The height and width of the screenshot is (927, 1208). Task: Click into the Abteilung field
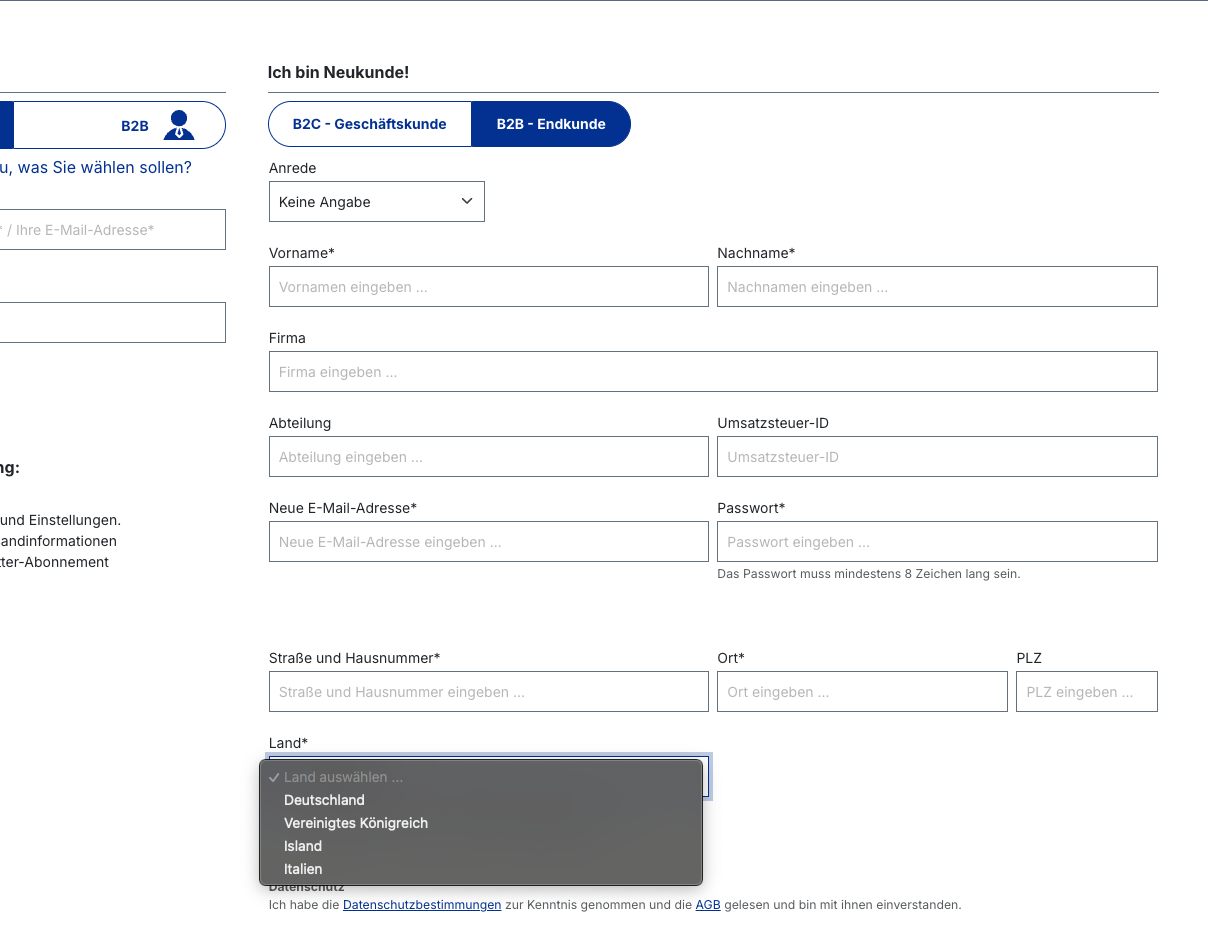click(x=489, y=457)
